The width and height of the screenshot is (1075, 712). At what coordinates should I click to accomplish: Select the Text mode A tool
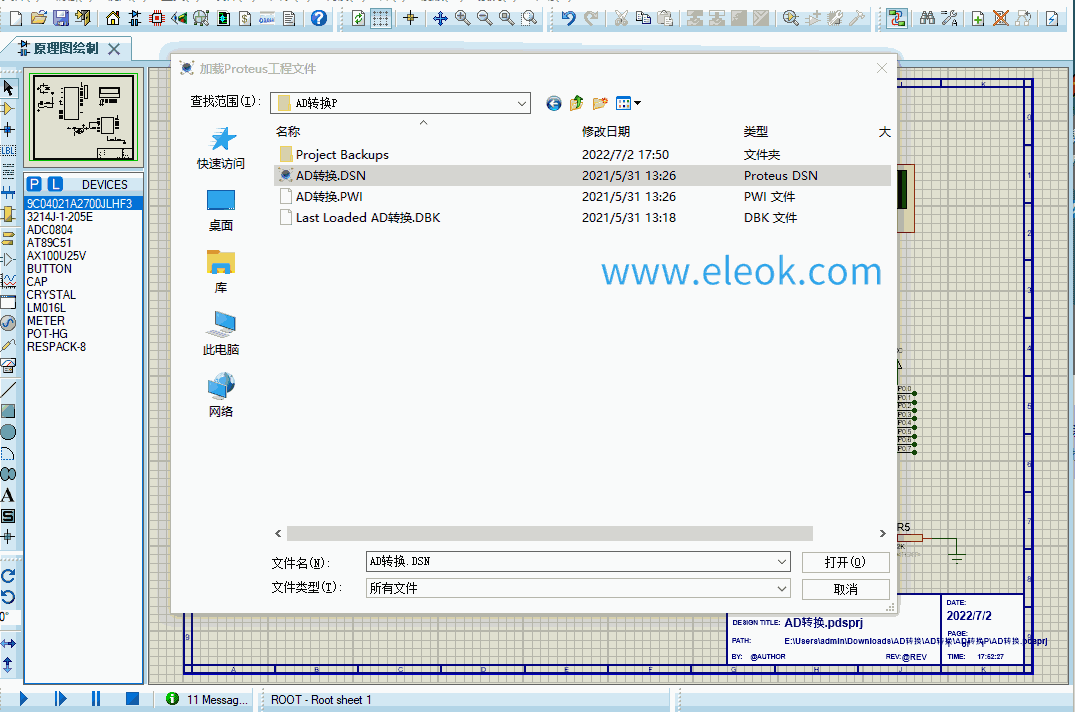click(x=8, y=495)
